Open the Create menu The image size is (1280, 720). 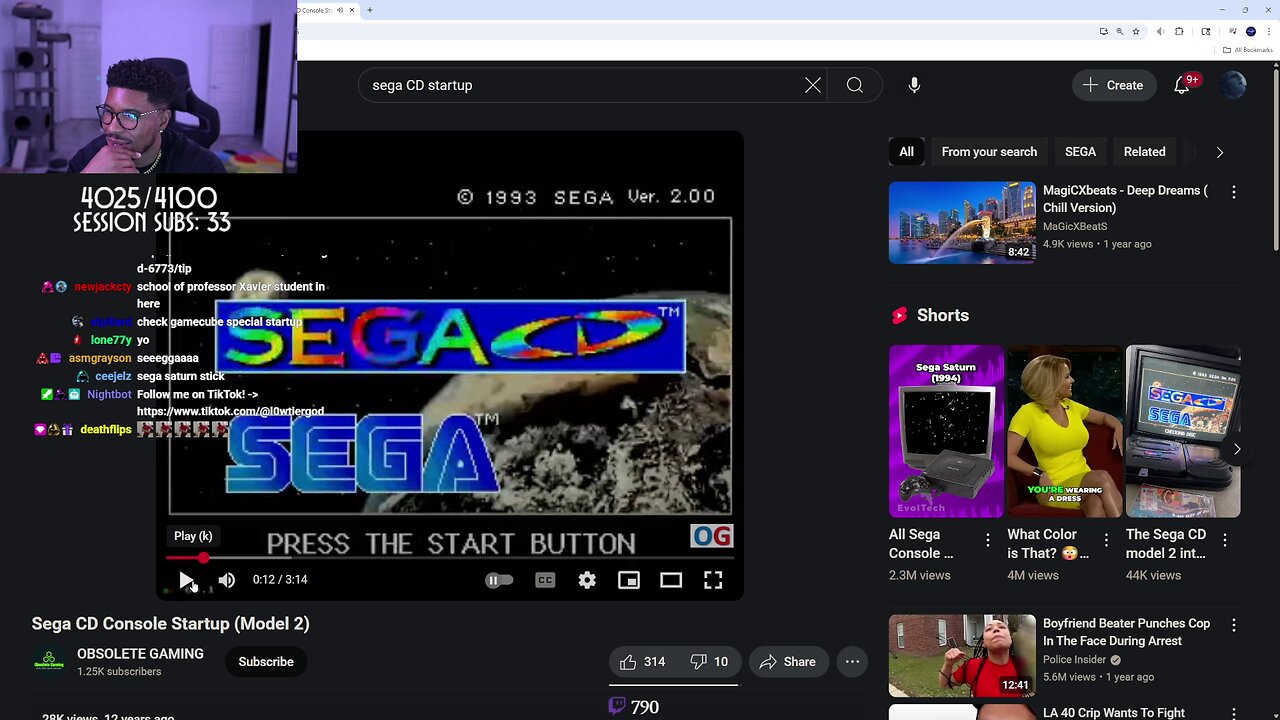[x=1113, y=85]
